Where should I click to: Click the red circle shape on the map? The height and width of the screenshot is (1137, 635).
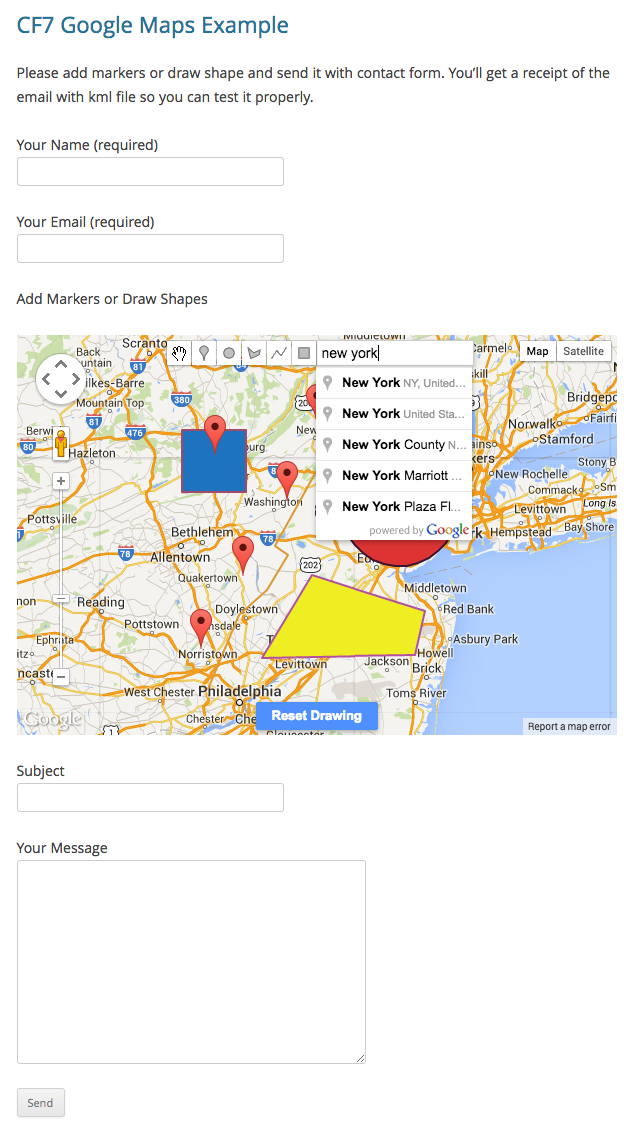tap(399, 551)
